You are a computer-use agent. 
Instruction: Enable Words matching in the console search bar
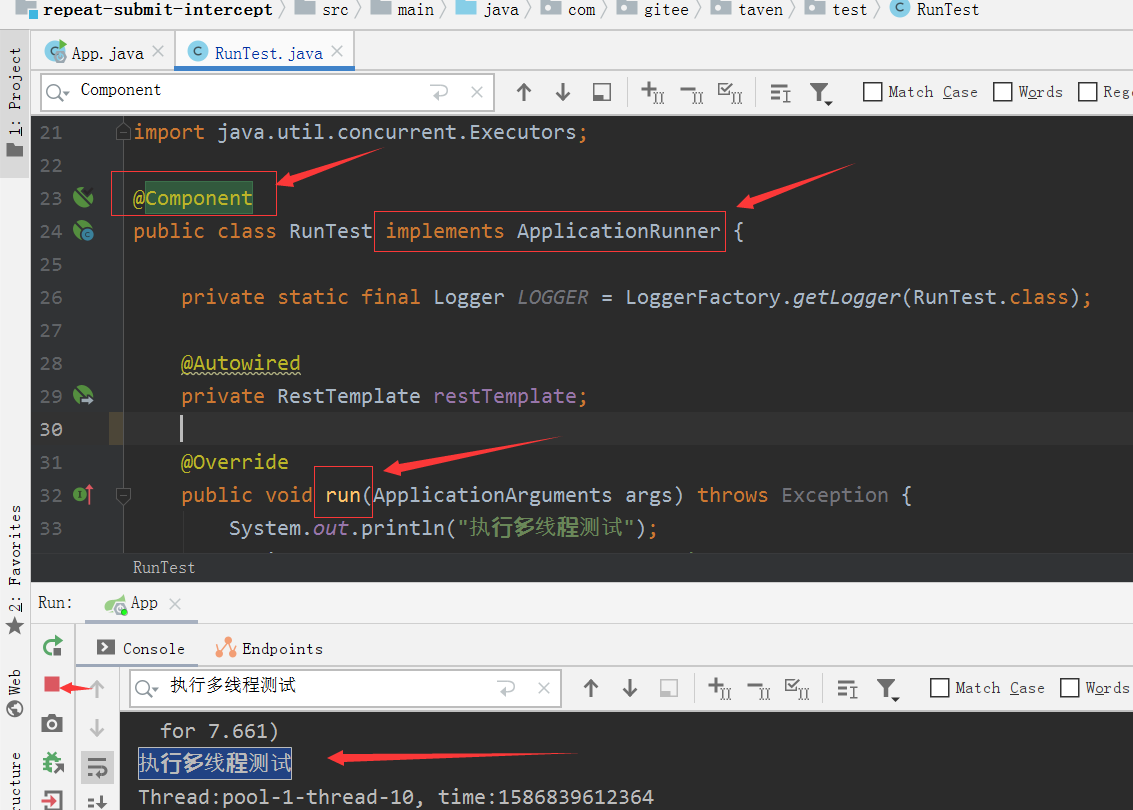[x=1067, y=688]
